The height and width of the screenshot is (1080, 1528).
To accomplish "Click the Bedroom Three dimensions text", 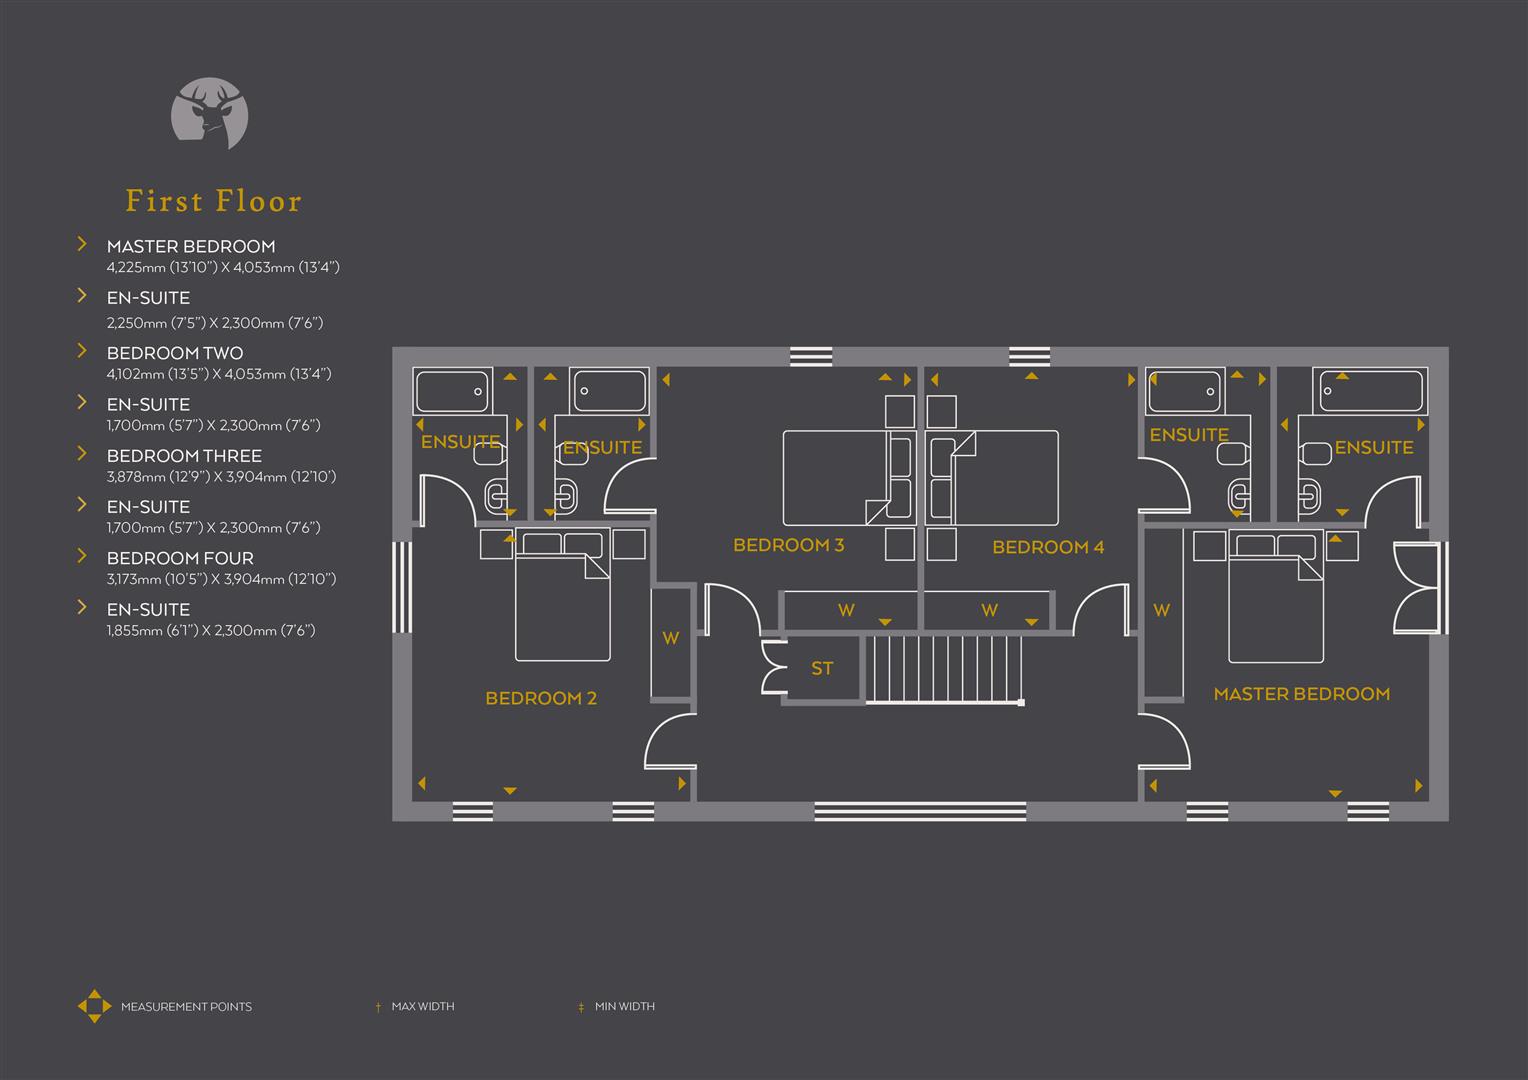I will point(221,477).
